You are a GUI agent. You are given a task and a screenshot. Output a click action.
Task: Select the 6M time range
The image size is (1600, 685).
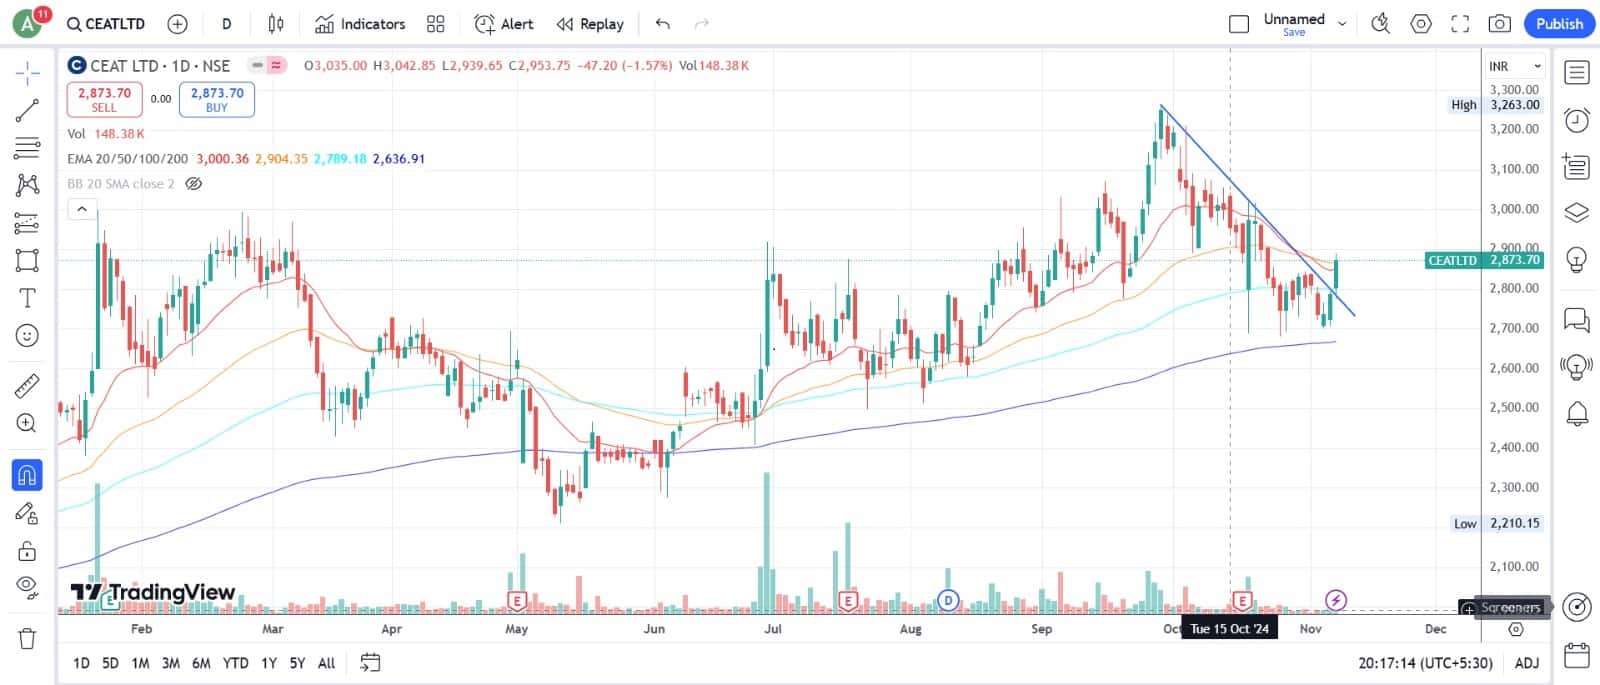tap(201, 663)
